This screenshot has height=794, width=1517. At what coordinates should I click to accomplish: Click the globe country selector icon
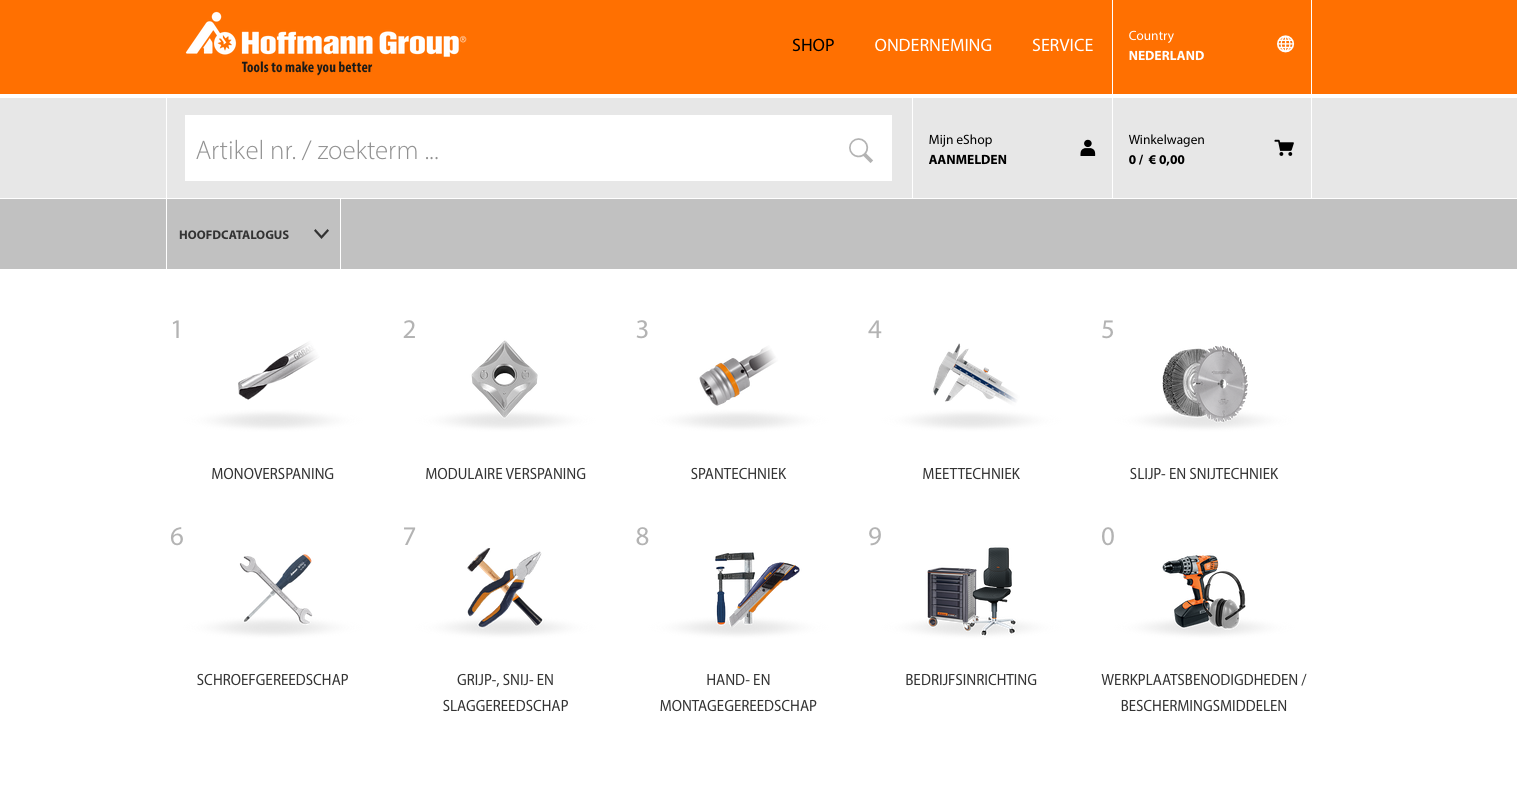pyautogui.click(x=1285, y=44)
